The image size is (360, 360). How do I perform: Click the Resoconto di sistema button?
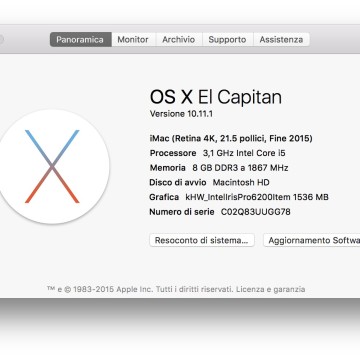(x=202, y=240)
